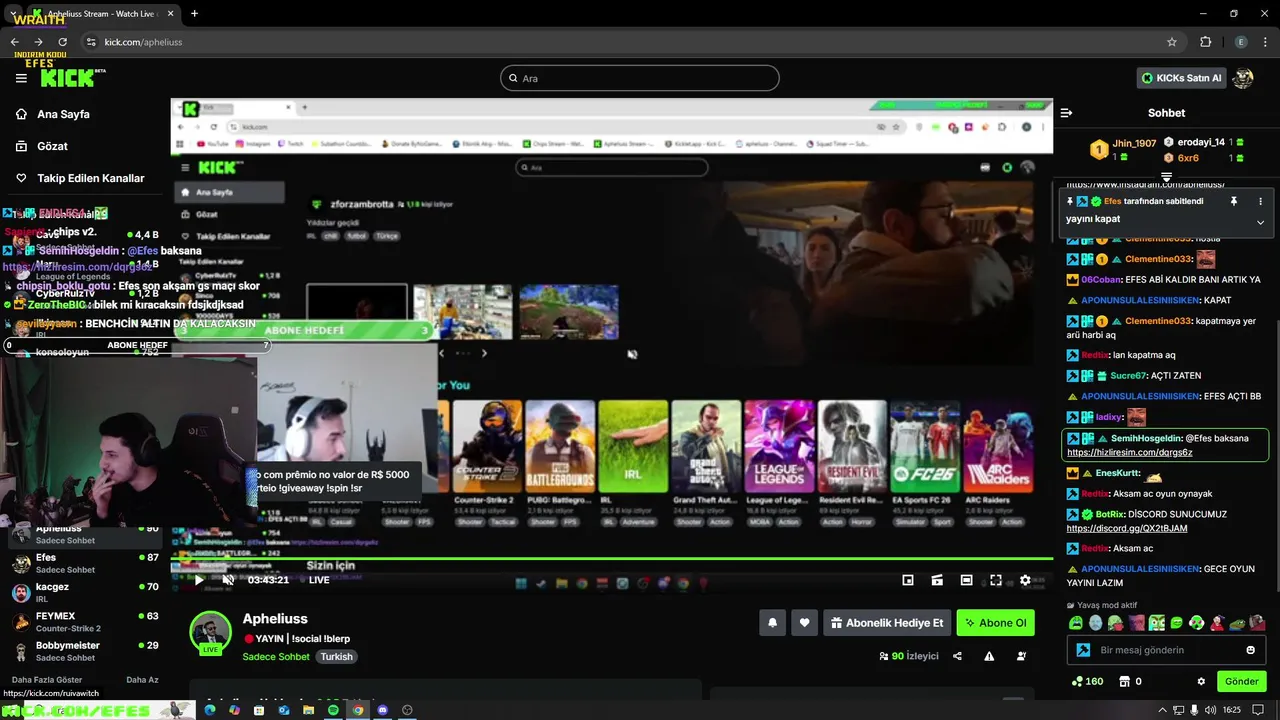1280x720 pixels.
Task: Play the stream with the play button
Action: [198, 580]
